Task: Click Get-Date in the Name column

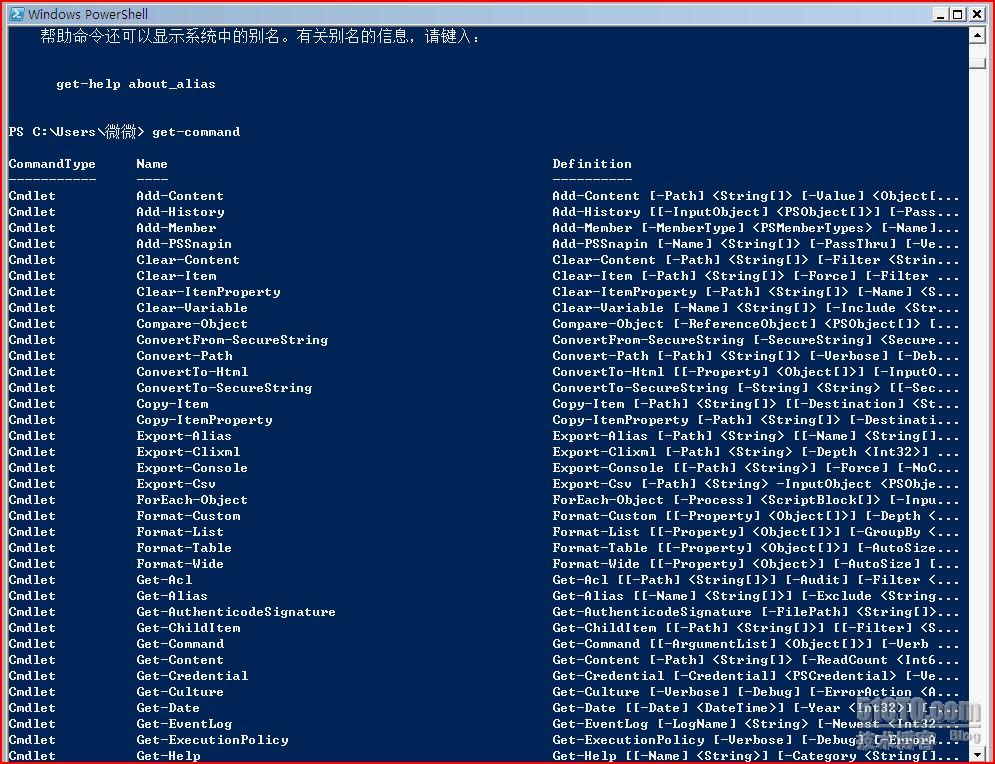Action: pos(168,708)
